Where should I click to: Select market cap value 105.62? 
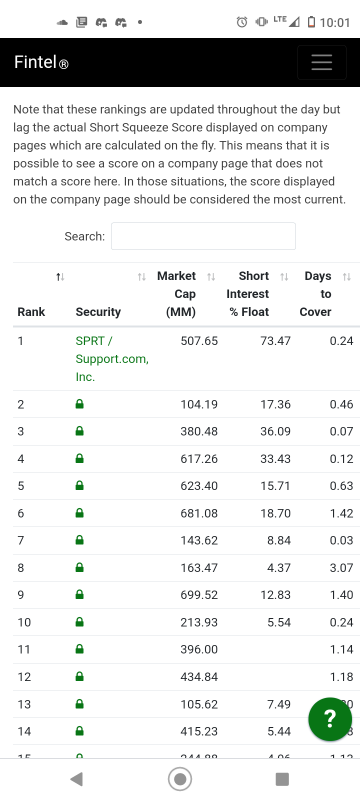point(199,705)
